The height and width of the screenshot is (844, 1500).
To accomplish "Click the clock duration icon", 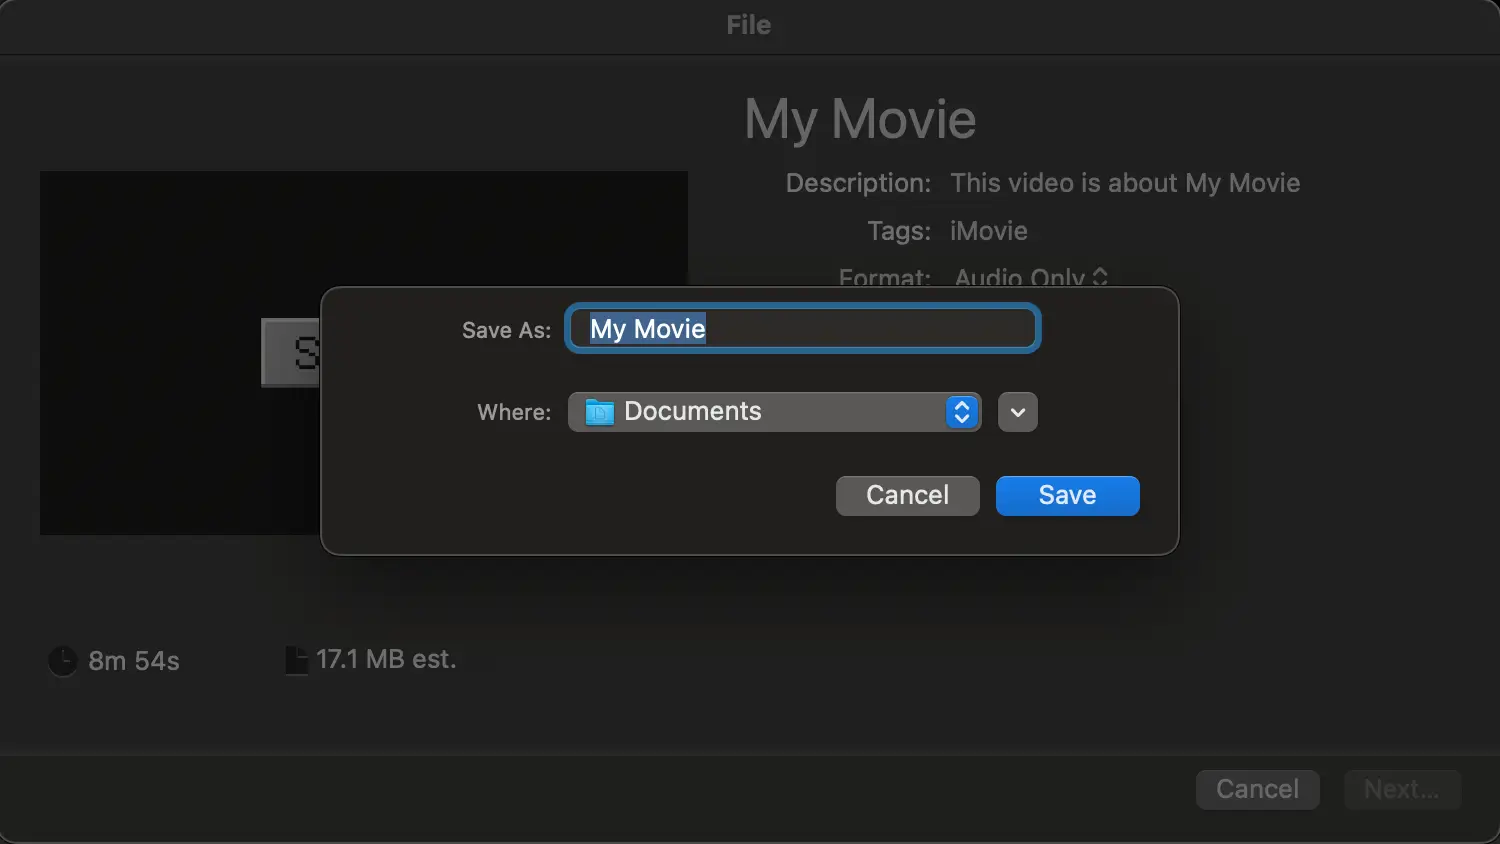I will coord(62,660).
